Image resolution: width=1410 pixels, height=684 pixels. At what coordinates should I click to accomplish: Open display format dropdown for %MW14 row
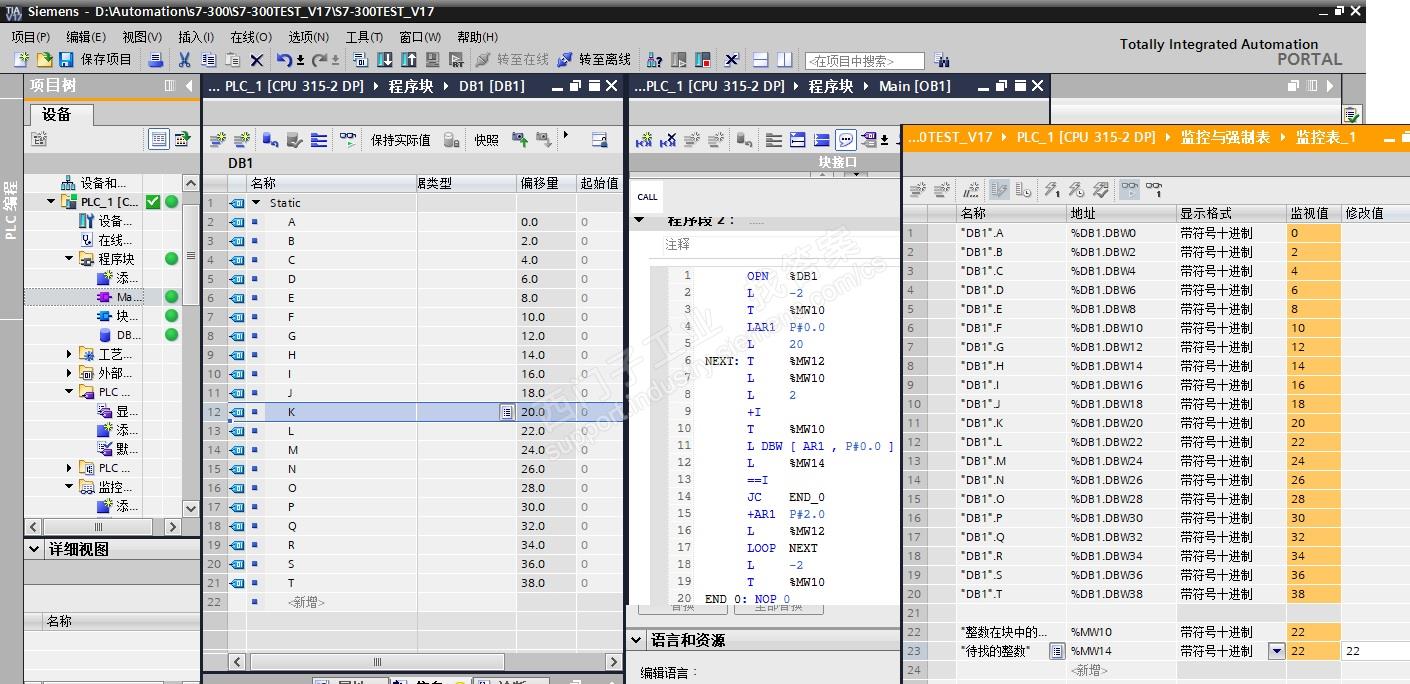click(1276, 651)
